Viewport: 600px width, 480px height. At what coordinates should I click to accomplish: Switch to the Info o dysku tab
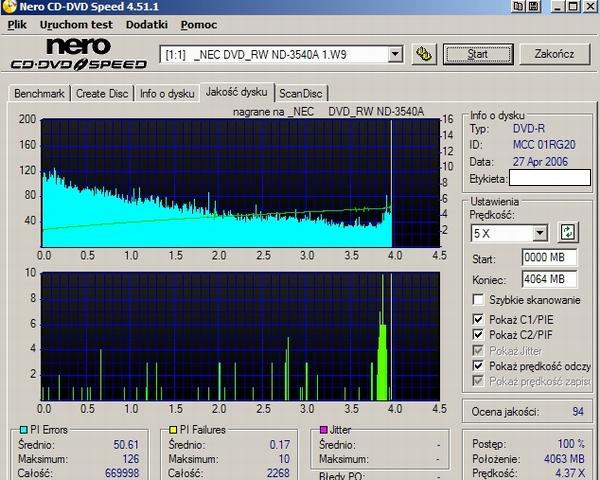click(x=167, y=93)
